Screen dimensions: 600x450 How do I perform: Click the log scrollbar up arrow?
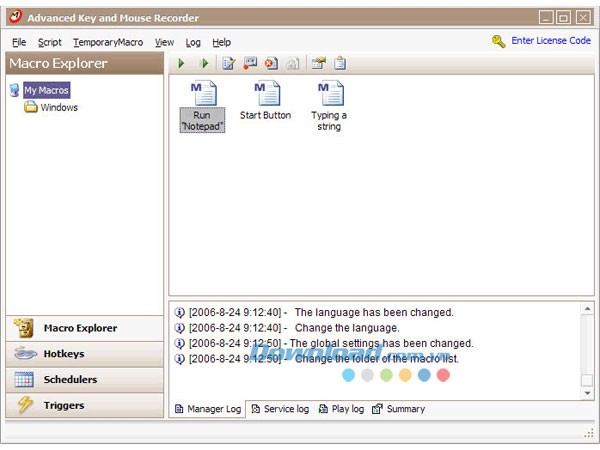click(x=587, y=308)
